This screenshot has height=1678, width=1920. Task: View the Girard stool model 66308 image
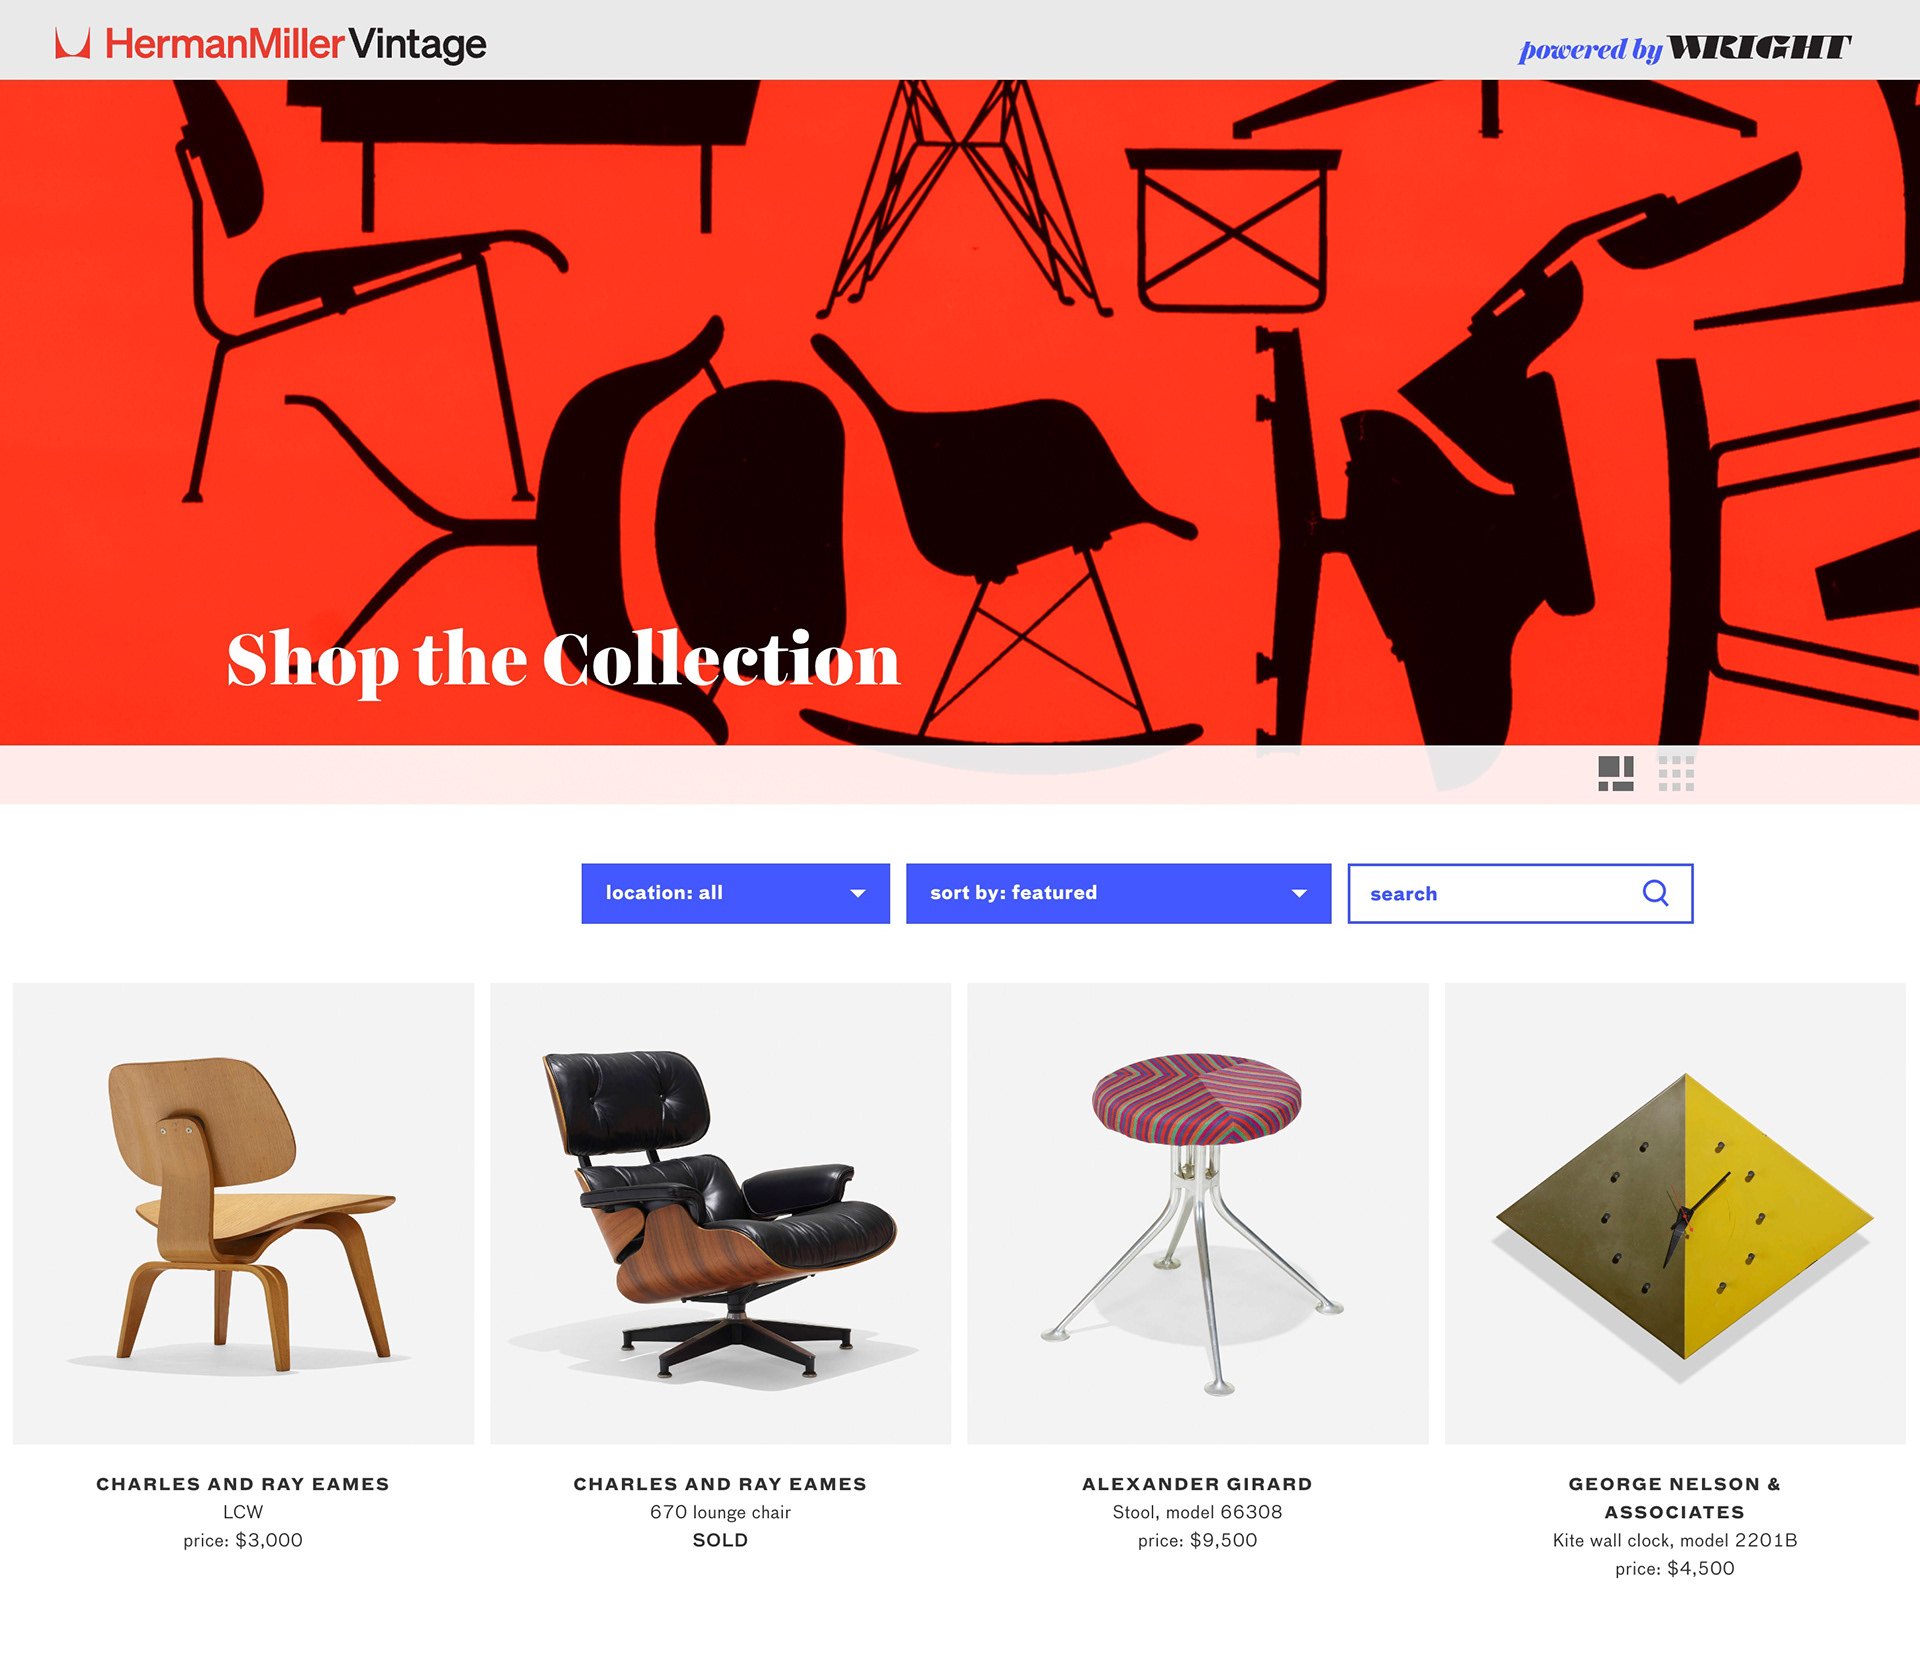tap(1197, 1213)
